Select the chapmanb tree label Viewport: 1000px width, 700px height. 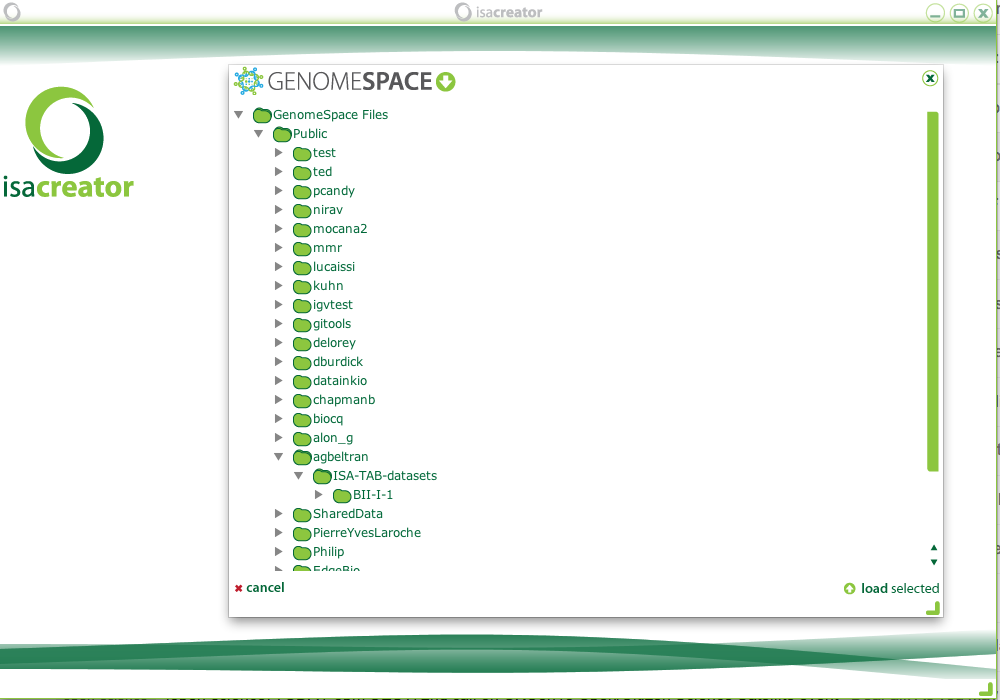coord(344,400)
